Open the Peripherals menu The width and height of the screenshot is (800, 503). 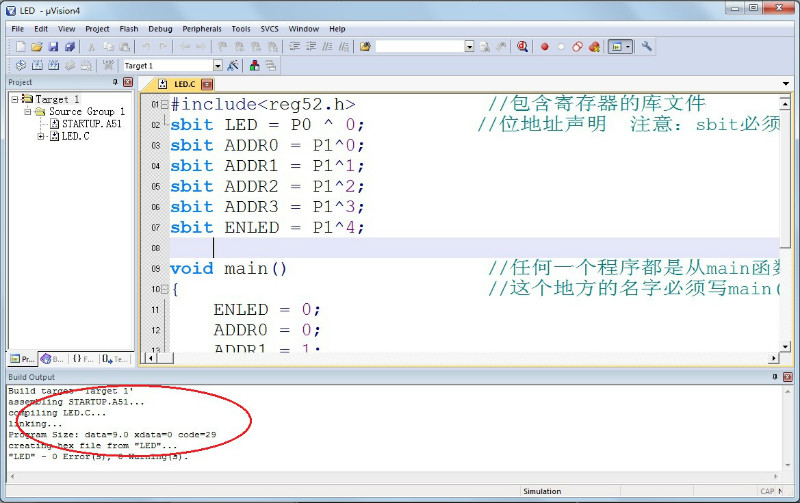202,29
